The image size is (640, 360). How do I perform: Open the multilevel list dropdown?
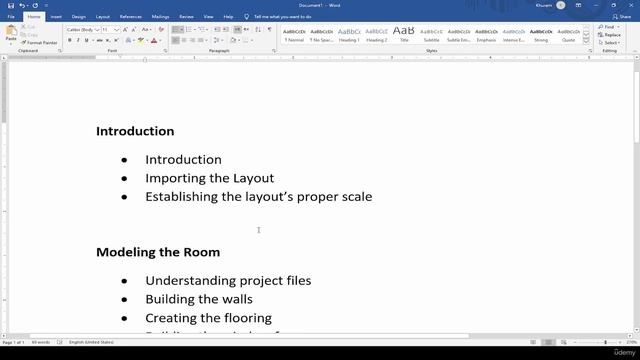coord(207,30)
